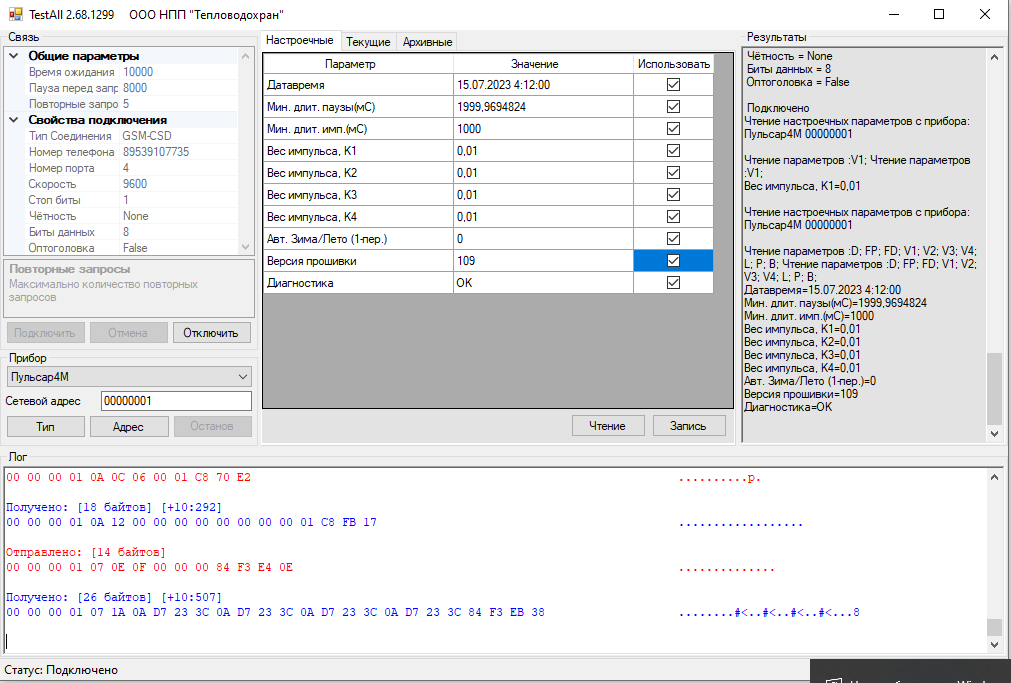Click the value cell 1999,9694824
Image resolution: width=1011 pixels, height=683 pixels.
(x=543, y=106)
